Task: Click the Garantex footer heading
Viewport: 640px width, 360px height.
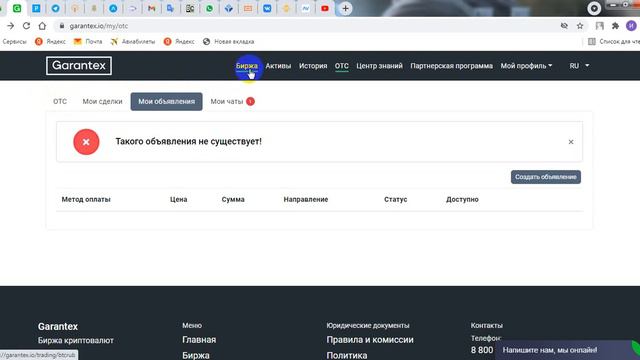Action: pos(58,327)
